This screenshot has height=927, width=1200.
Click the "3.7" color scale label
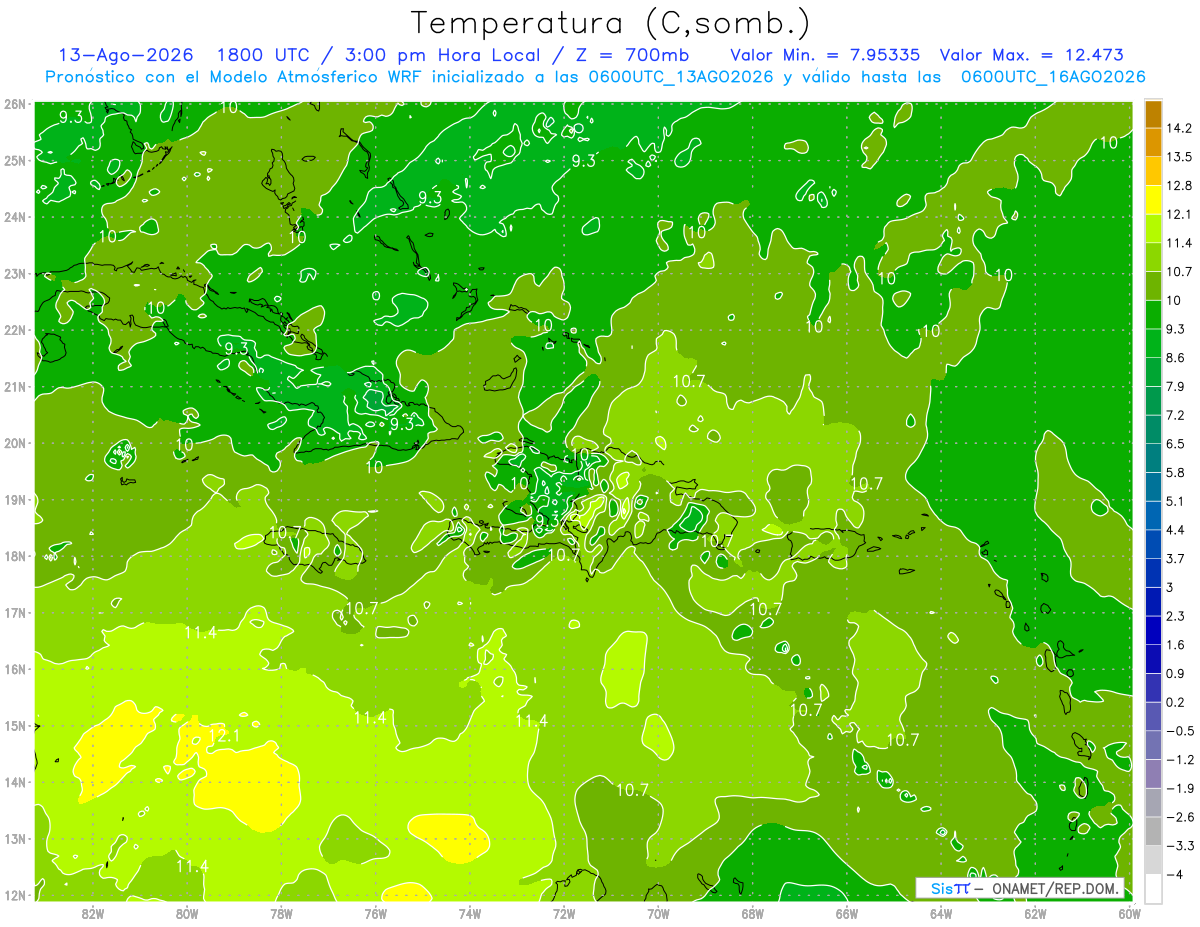pos(1176,559)
